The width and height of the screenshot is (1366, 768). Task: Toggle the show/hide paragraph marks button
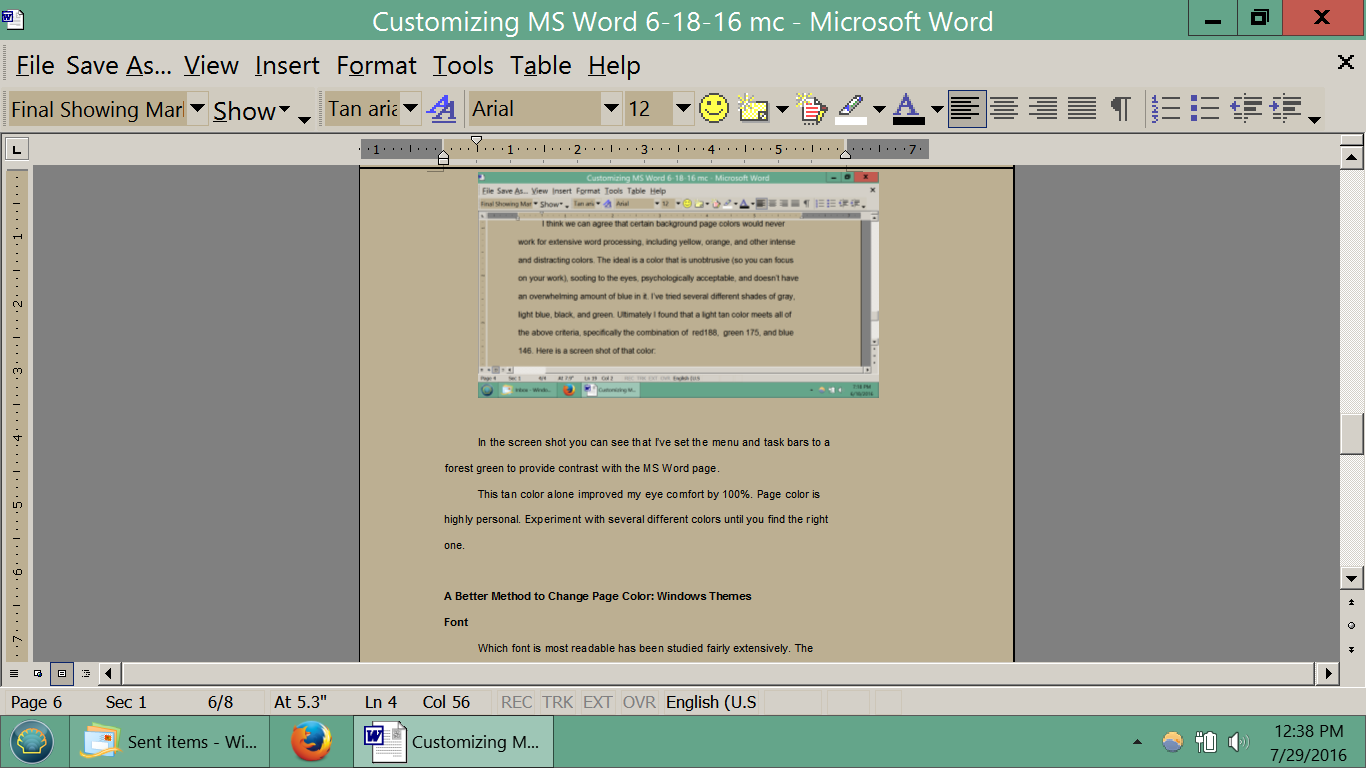tap(1121, 108)
